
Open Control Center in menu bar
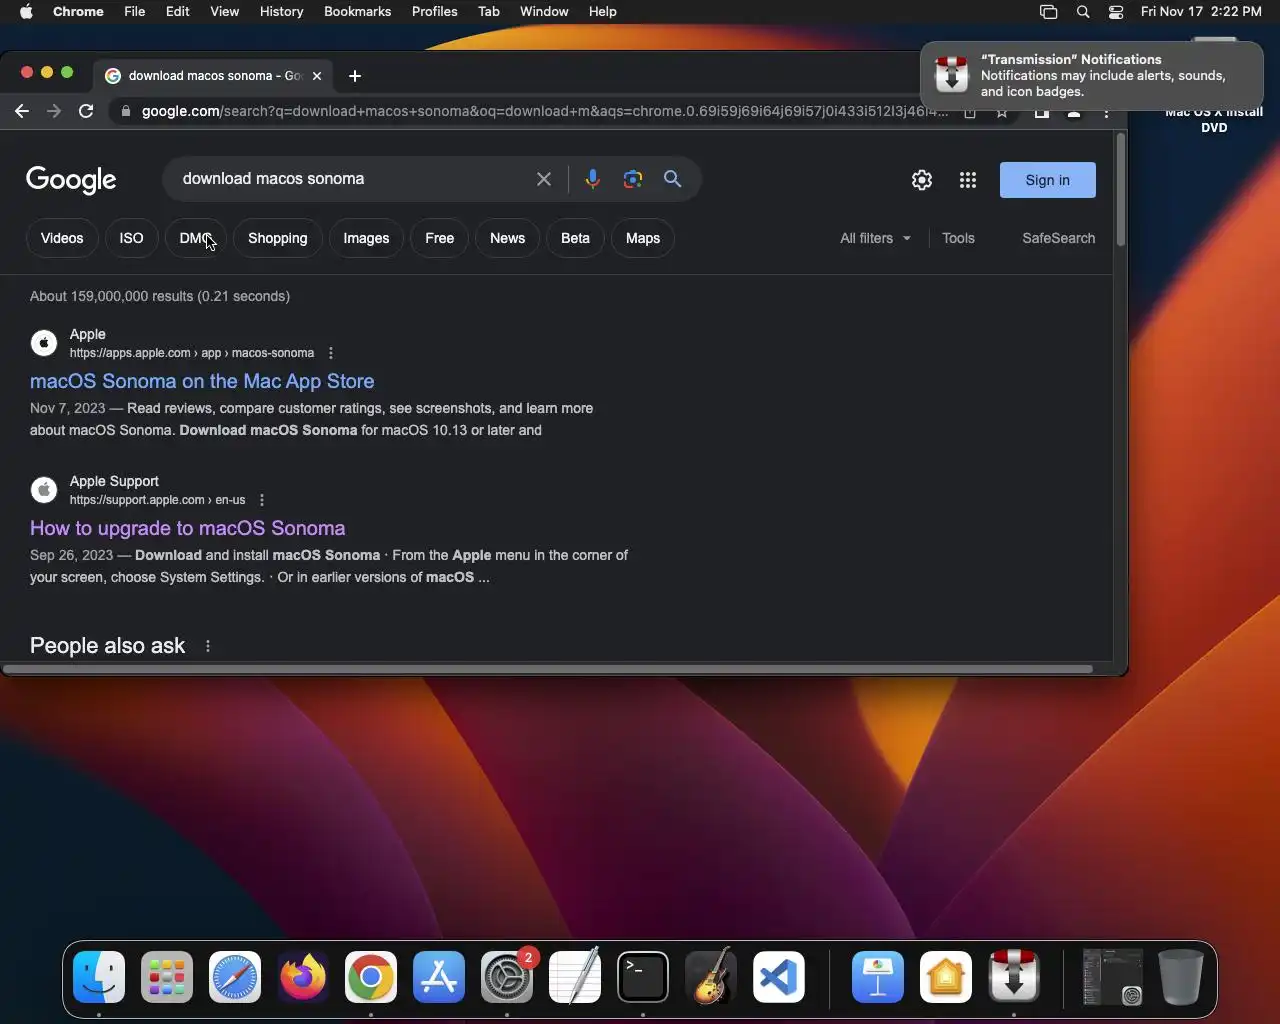(1116, 12)
